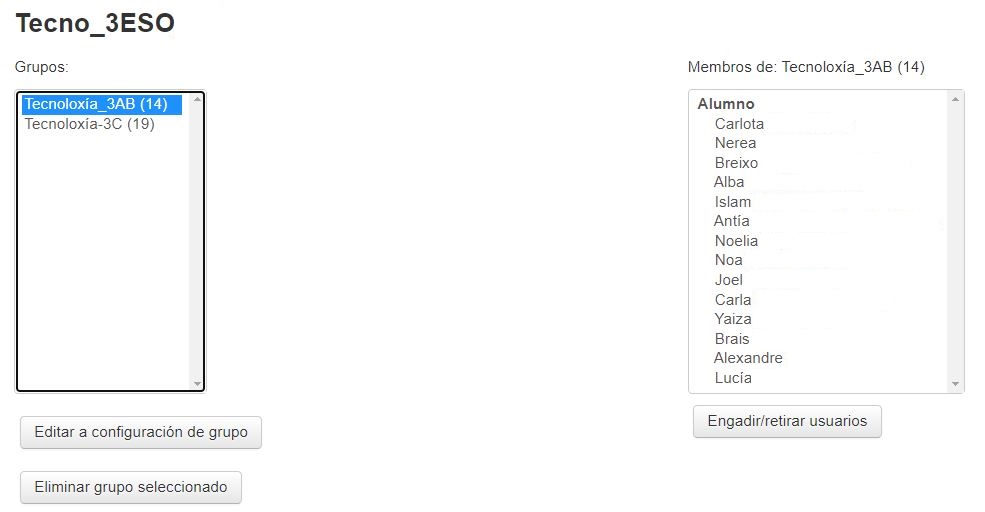
Task: Choose Noelia from members list
Action: click(x=736, y=241)
